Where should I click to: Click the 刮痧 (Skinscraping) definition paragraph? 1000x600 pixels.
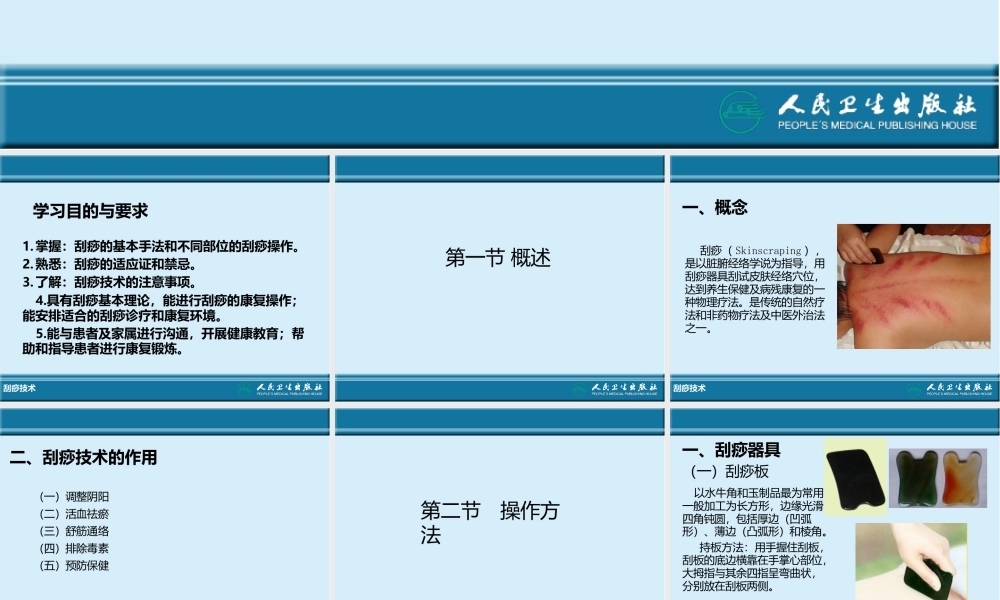pyautogui.click(x=754, y=289)
